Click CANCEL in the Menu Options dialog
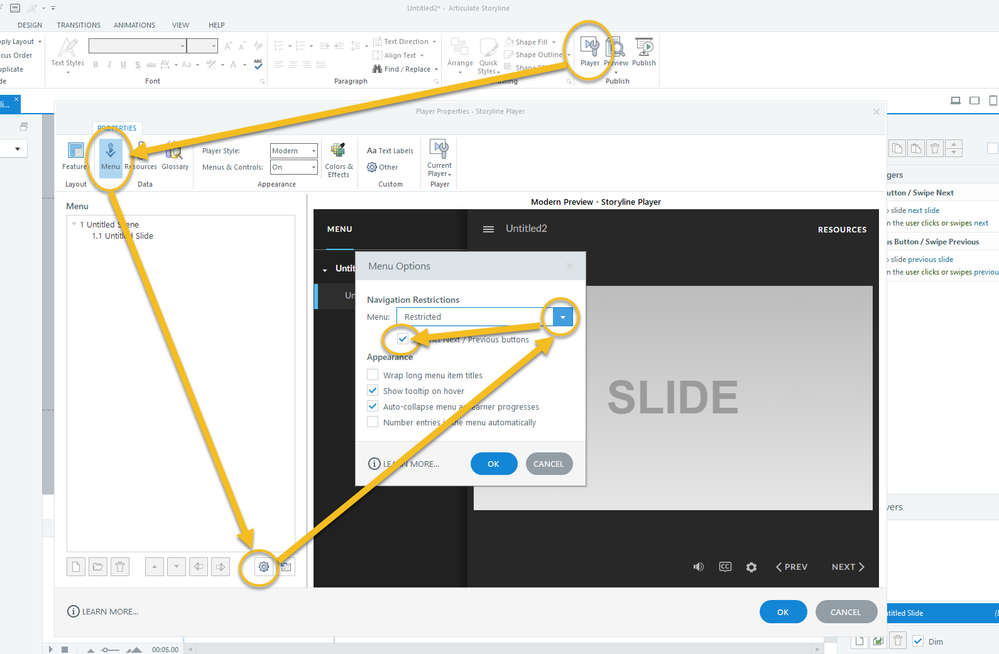This screenshot has height=654, width=999. (549, 464)
